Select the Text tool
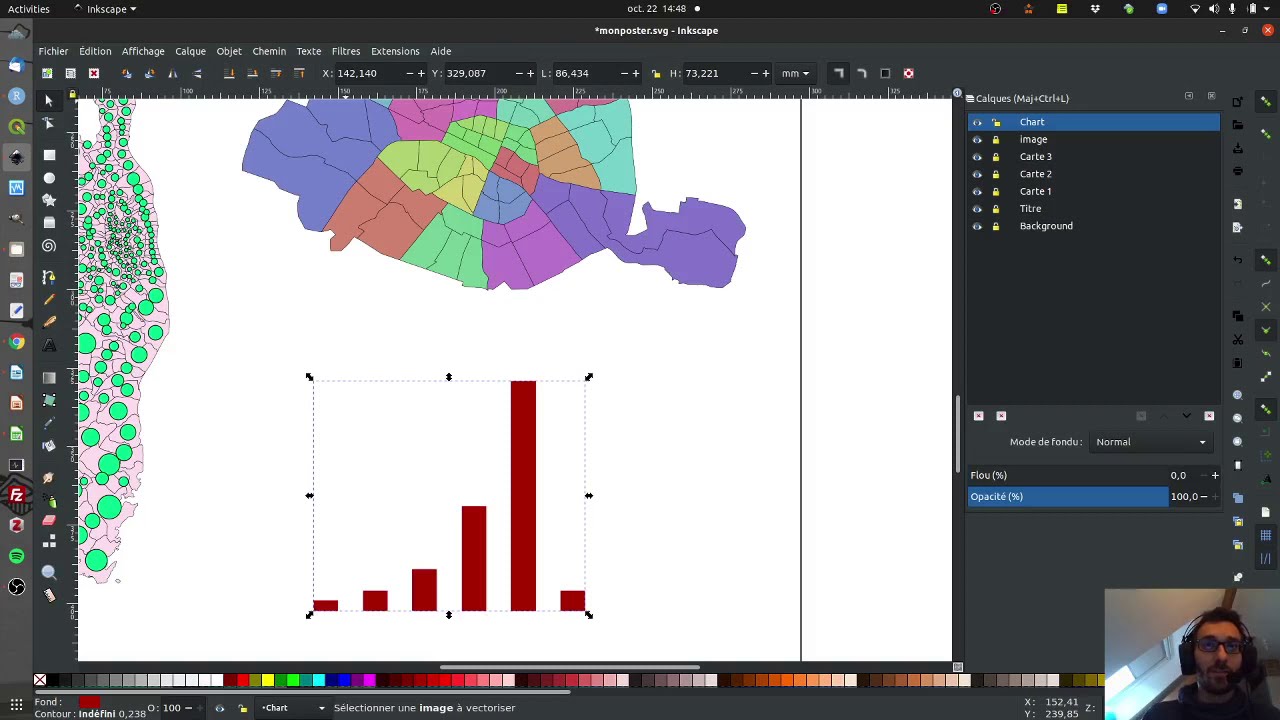This screenshot has height=720, width=1280. (x=49, y=345)
